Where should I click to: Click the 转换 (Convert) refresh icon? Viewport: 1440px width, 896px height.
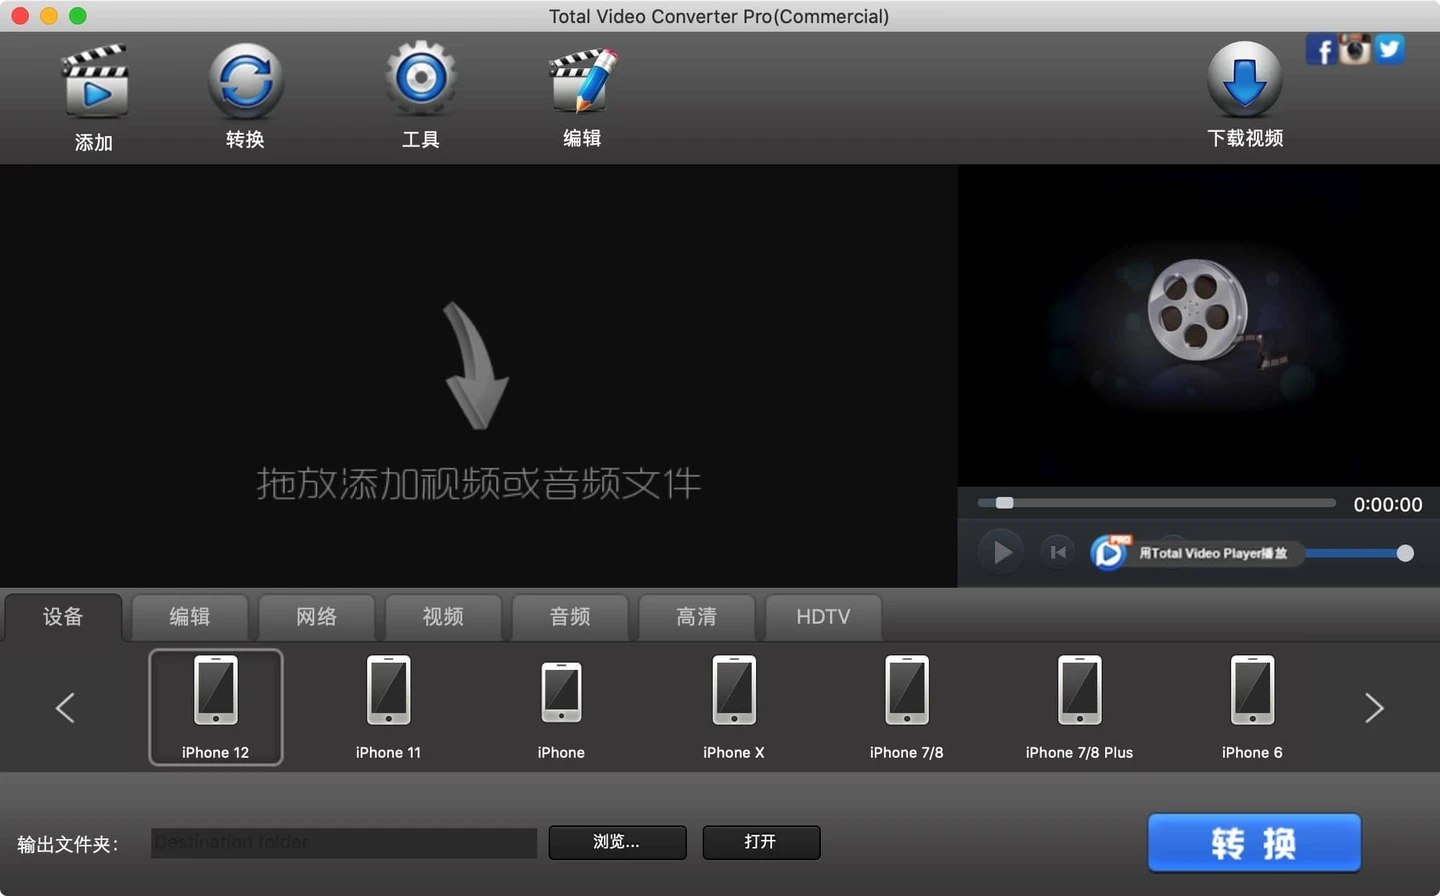[245, 81]
